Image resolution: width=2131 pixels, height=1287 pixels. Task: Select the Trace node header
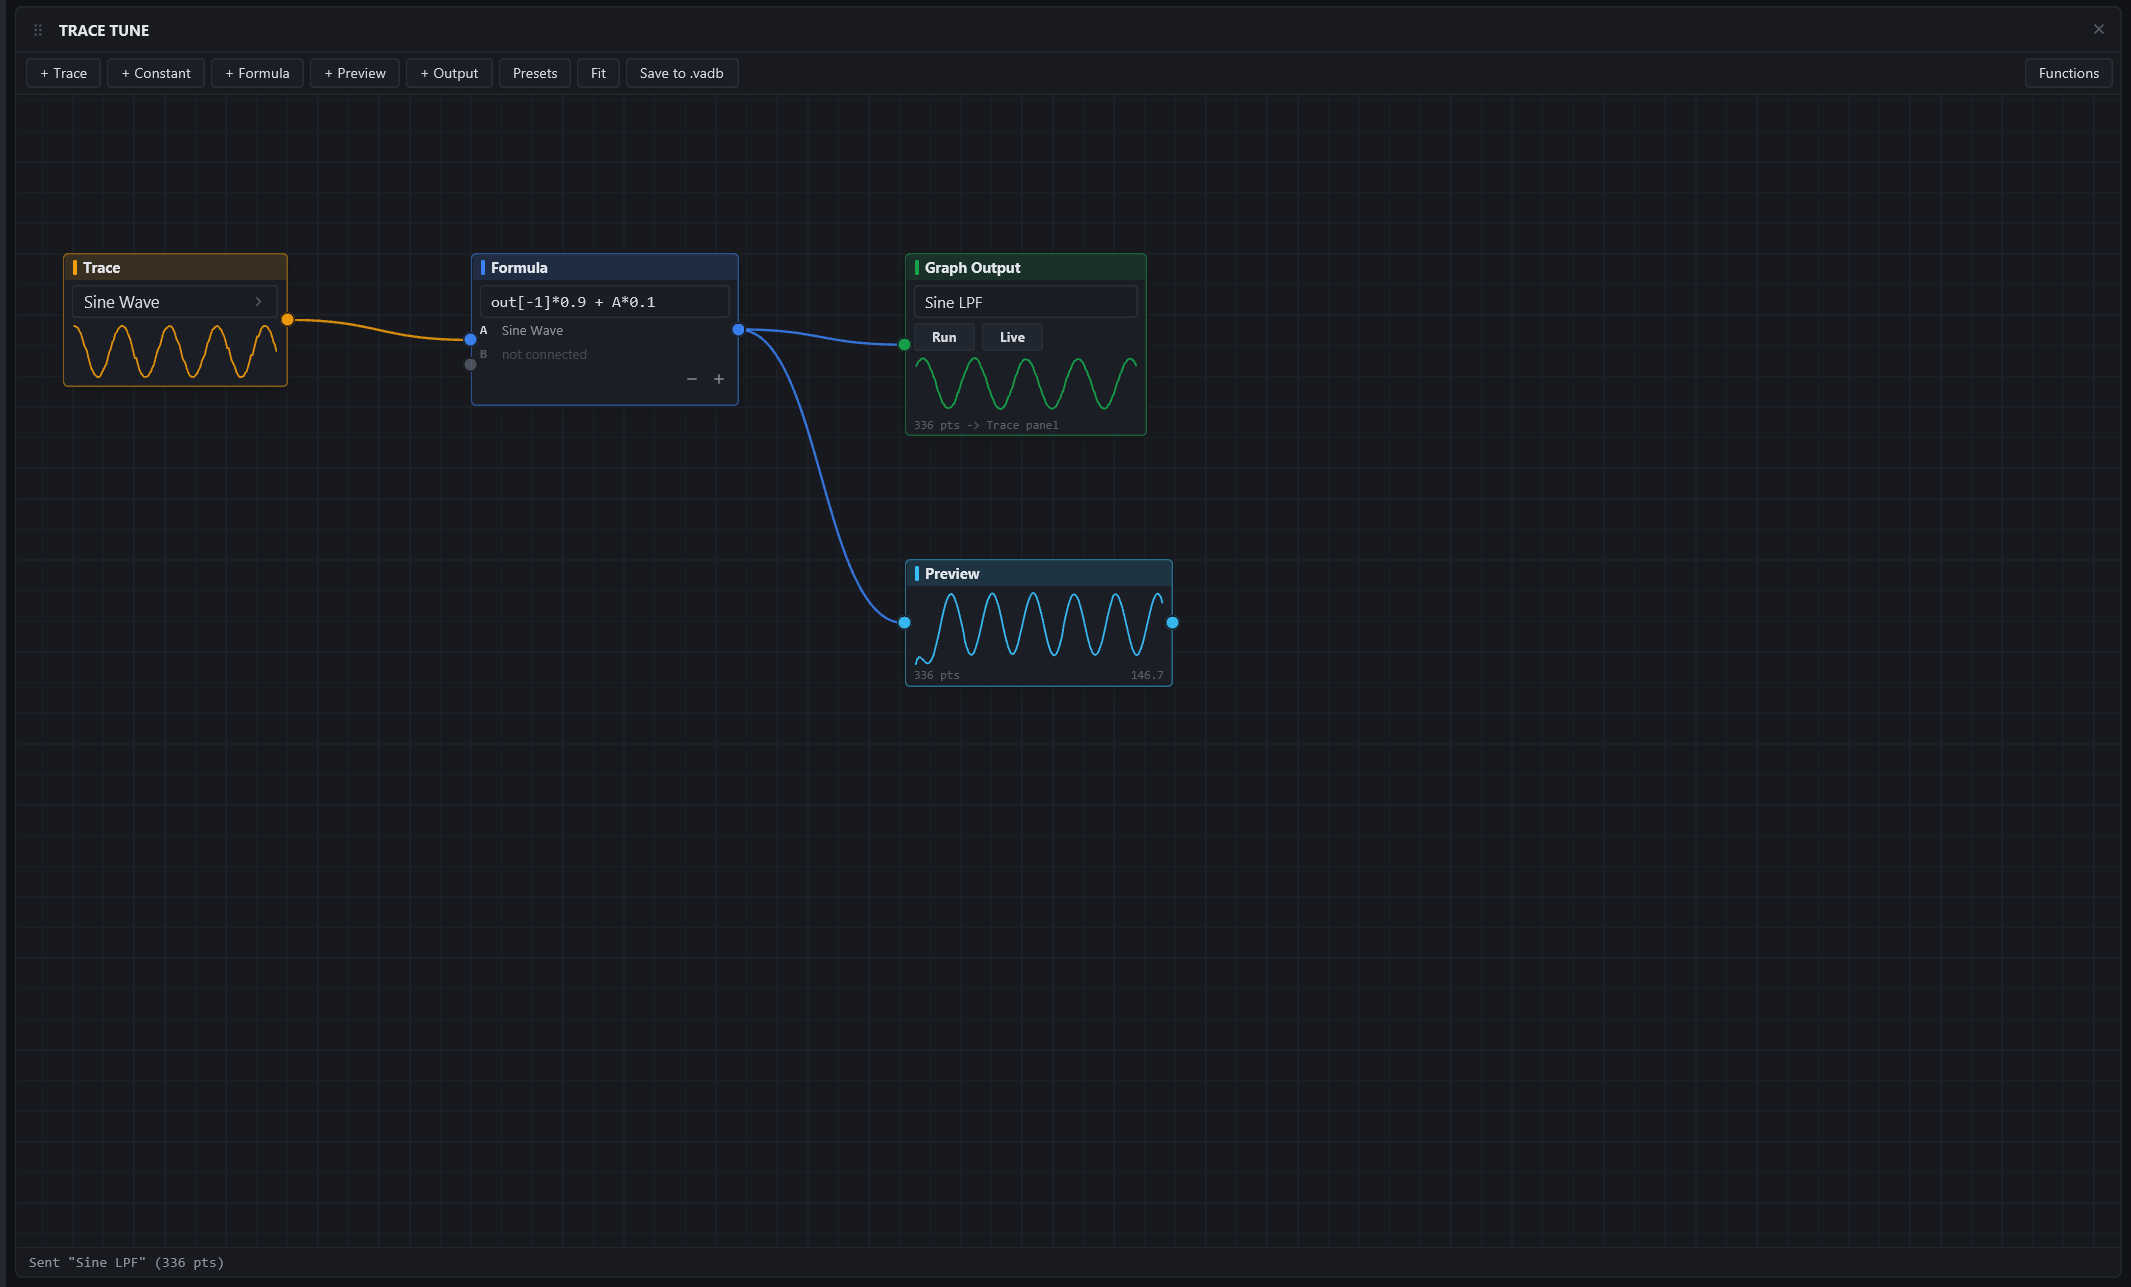(175, 267)
